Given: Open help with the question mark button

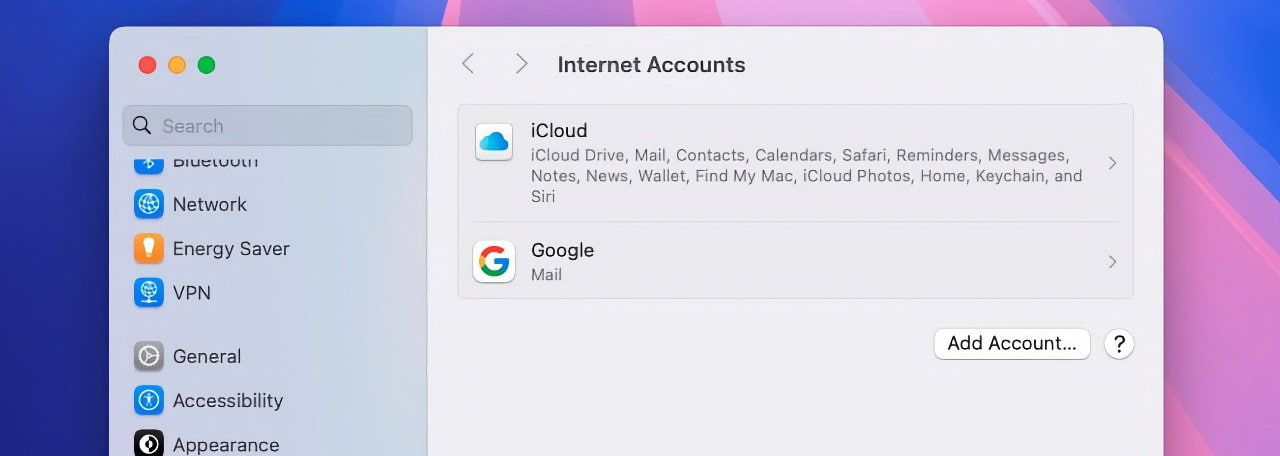Looking at the screenshot, I should [1119, 344].
